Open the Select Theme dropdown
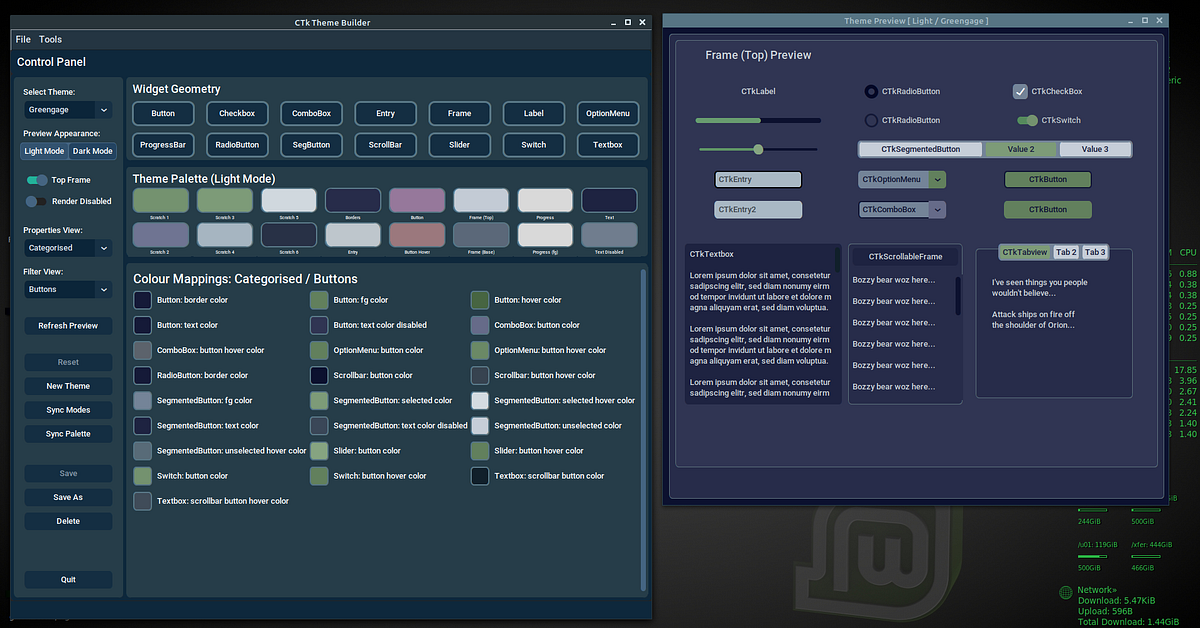 point(67,109)
